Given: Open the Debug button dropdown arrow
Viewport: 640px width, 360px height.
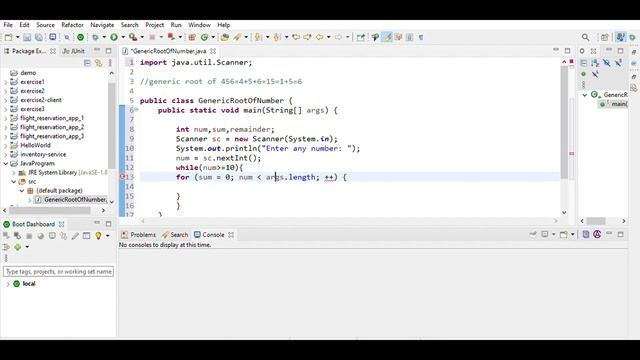Looking at the screenshot, I should [x=104, y=37].
